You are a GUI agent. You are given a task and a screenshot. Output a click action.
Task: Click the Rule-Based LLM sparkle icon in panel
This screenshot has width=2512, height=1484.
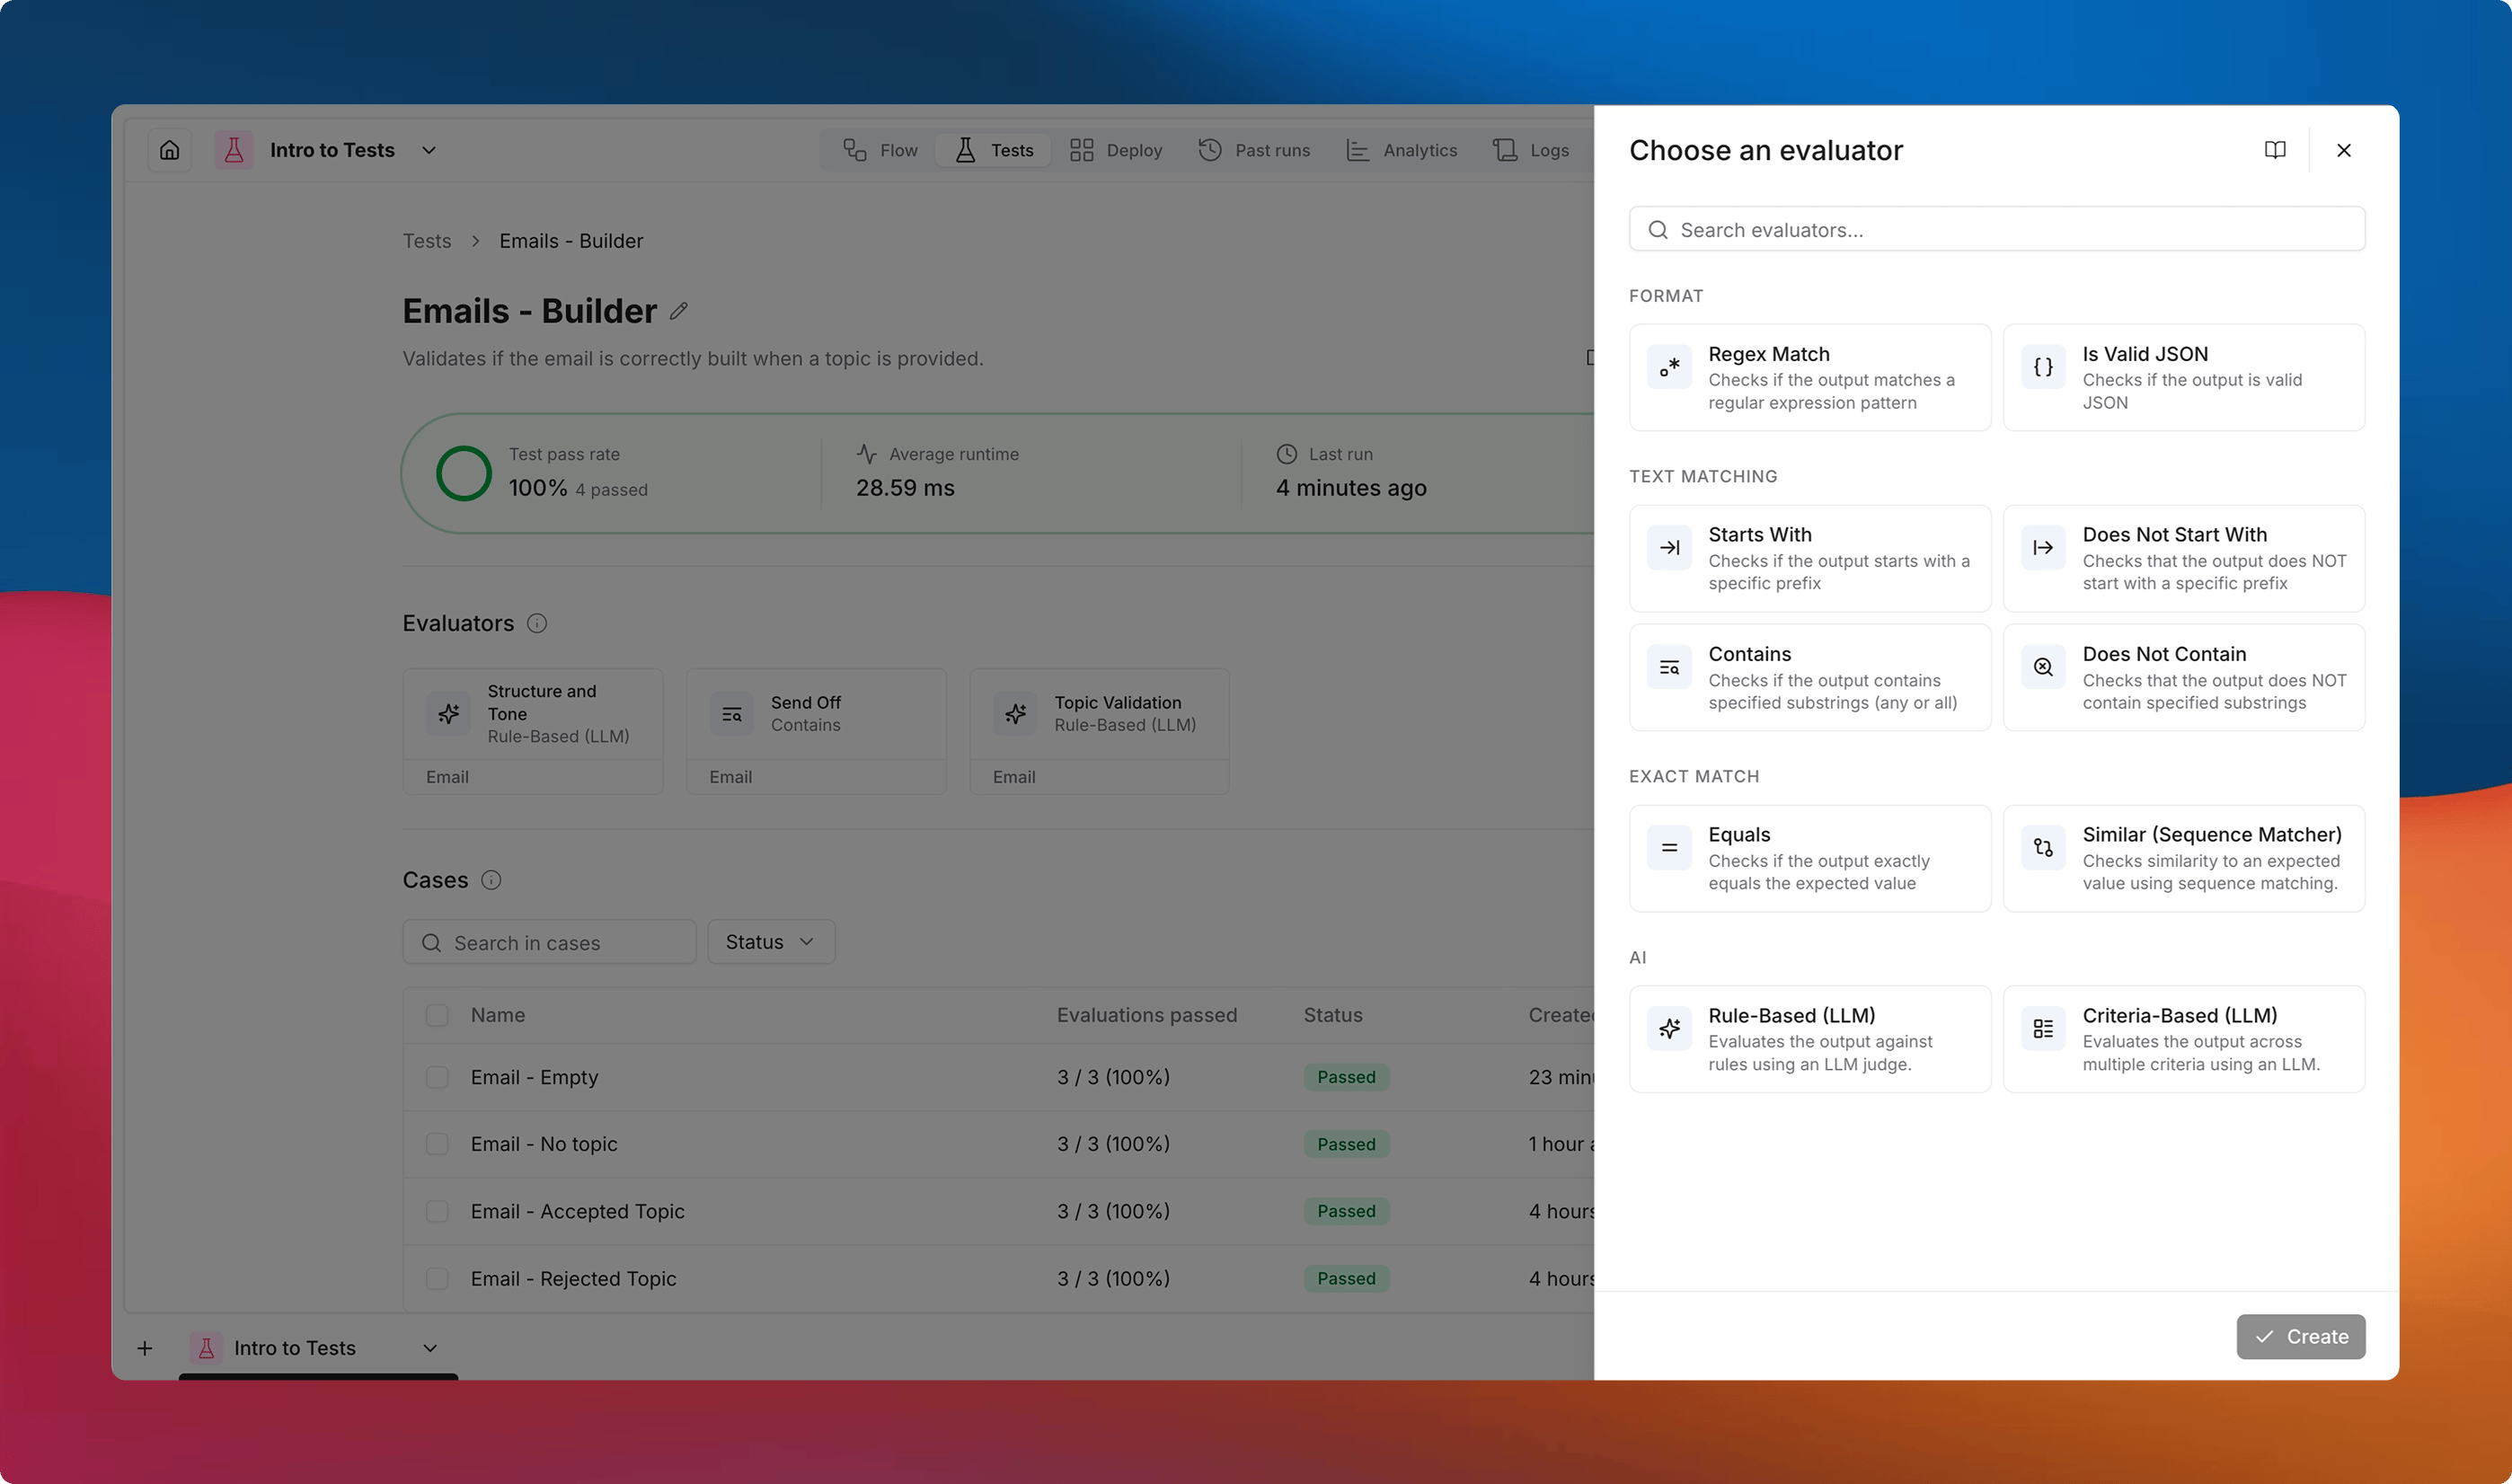(1669, 1028)
